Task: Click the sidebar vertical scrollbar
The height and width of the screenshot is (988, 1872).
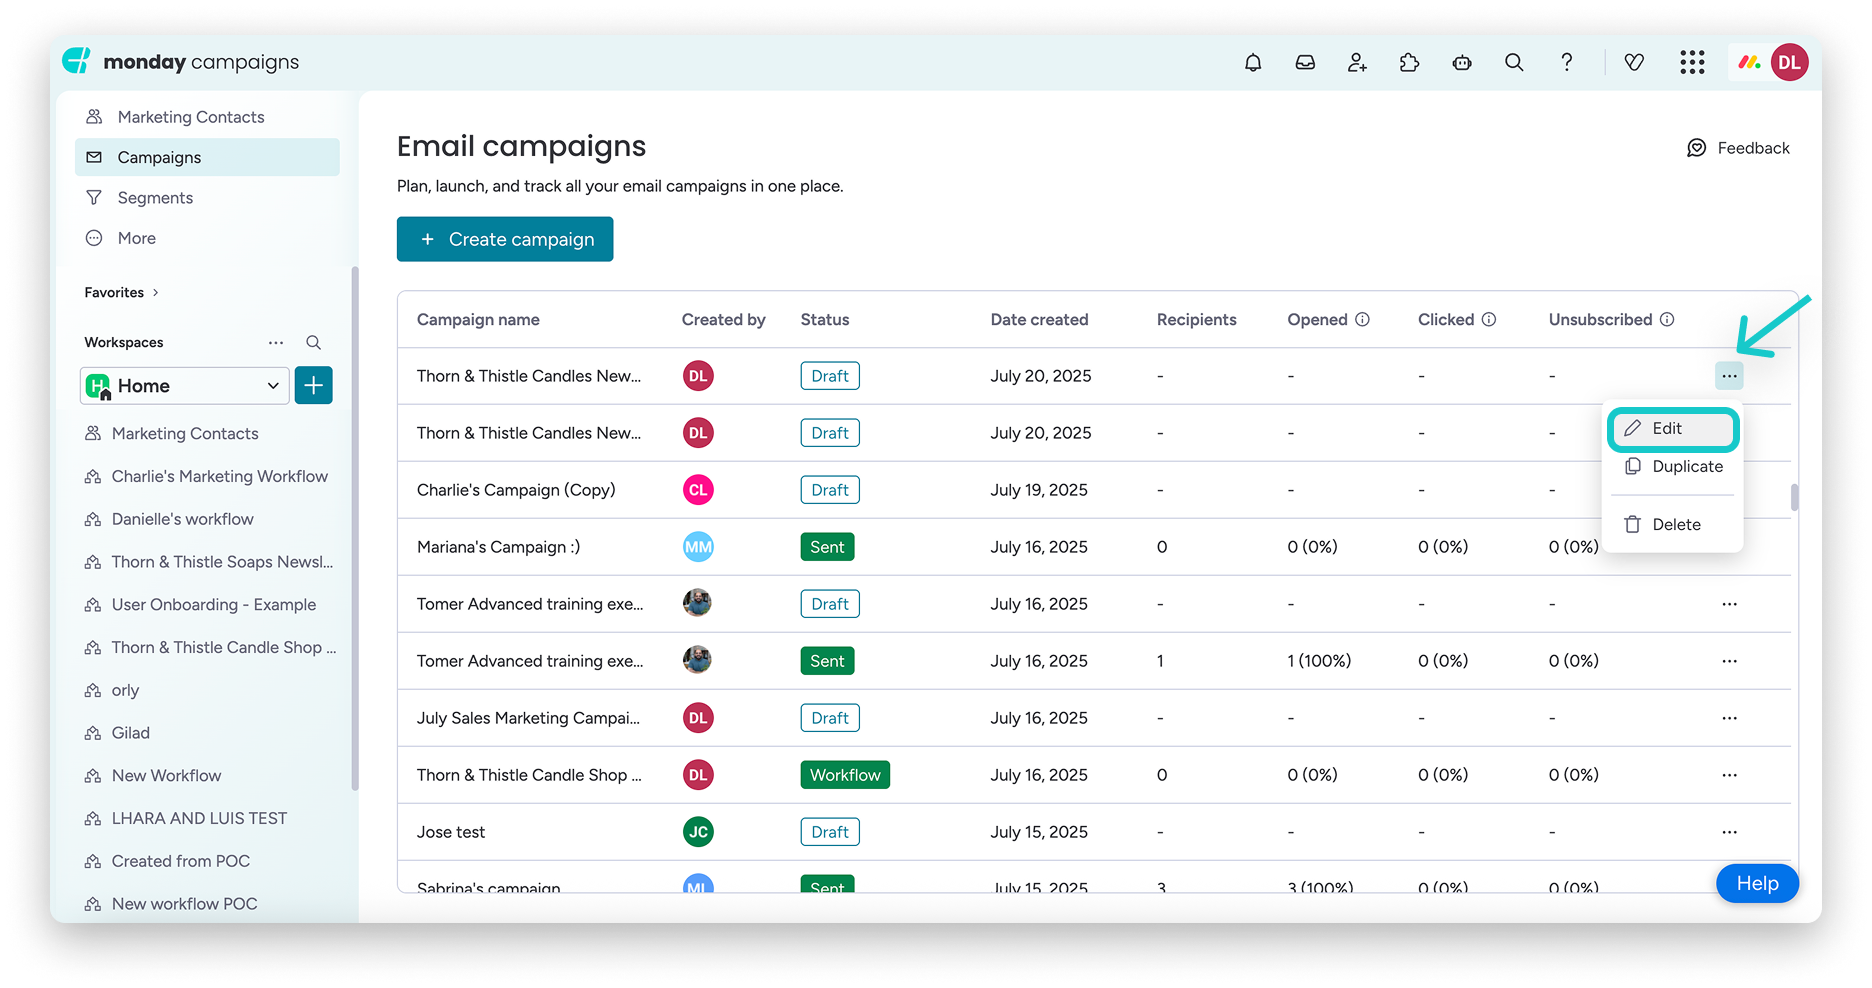Action: (x=355, y=528)
